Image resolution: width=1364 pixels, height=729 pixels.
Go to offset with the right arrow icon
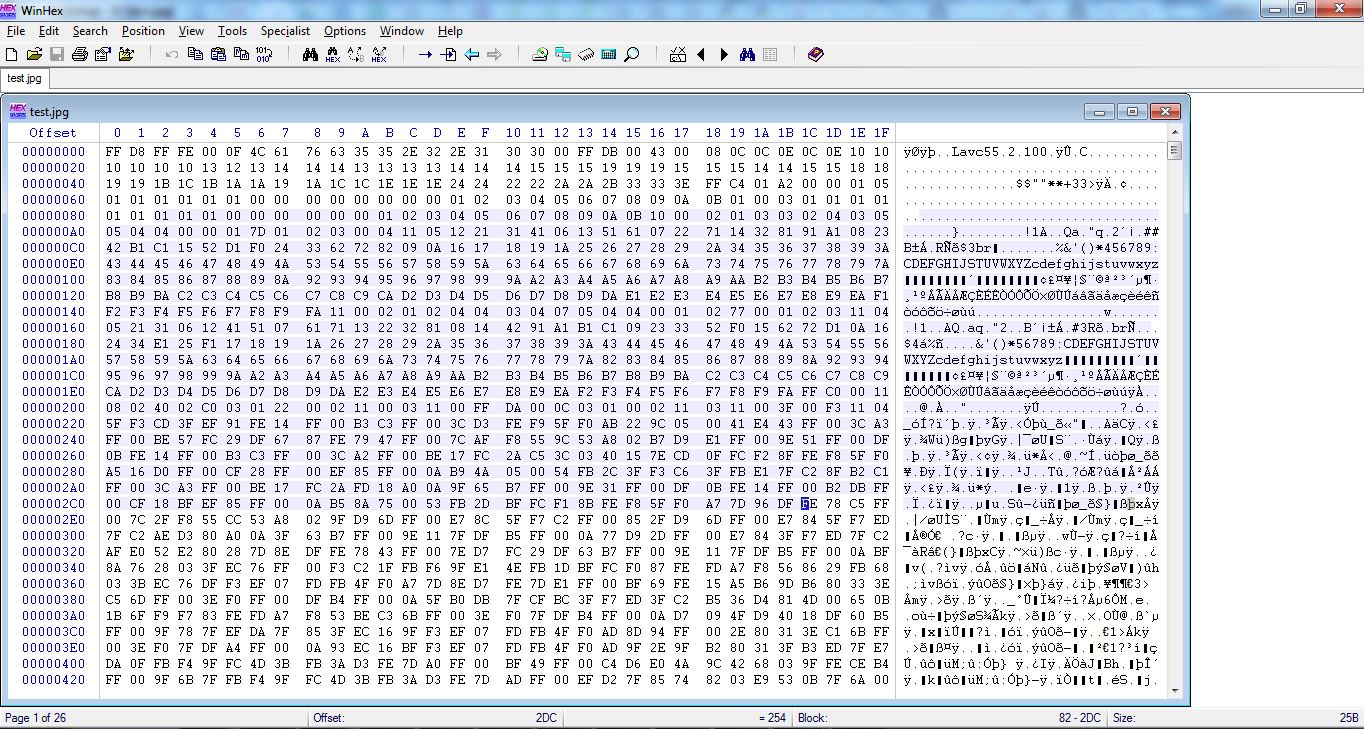[x=425, y=54]
